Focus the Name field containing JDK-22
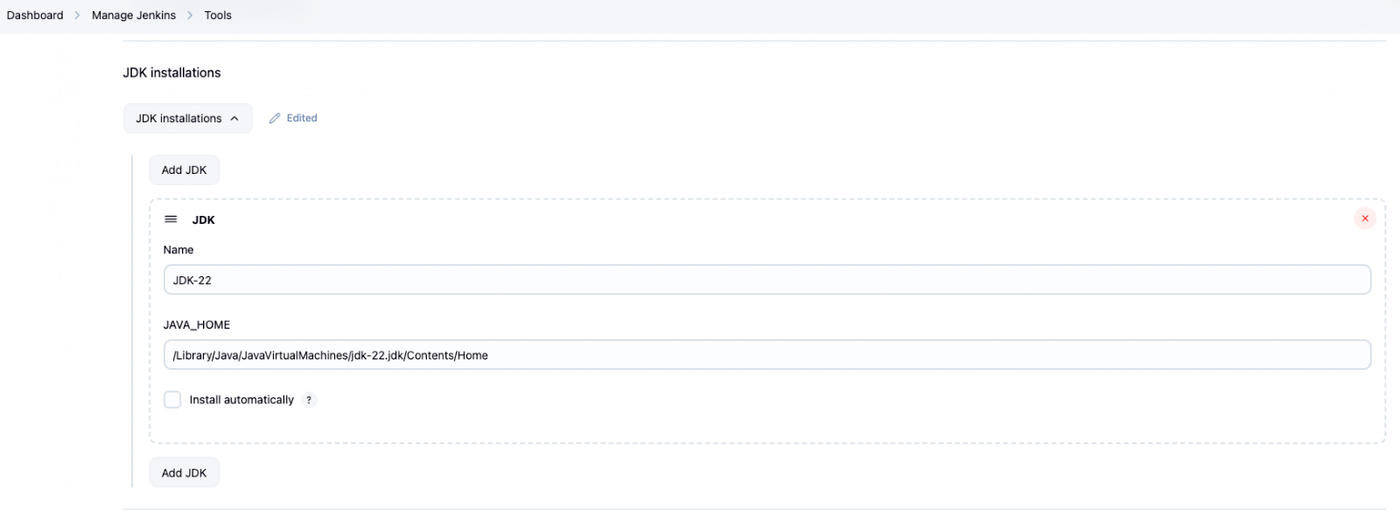Screen dimensions: 1400x522 [767, 280]
